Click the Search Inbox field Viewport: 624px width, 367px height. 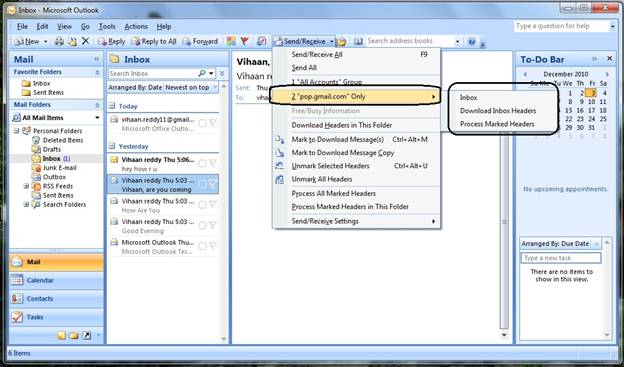(153, 74)
